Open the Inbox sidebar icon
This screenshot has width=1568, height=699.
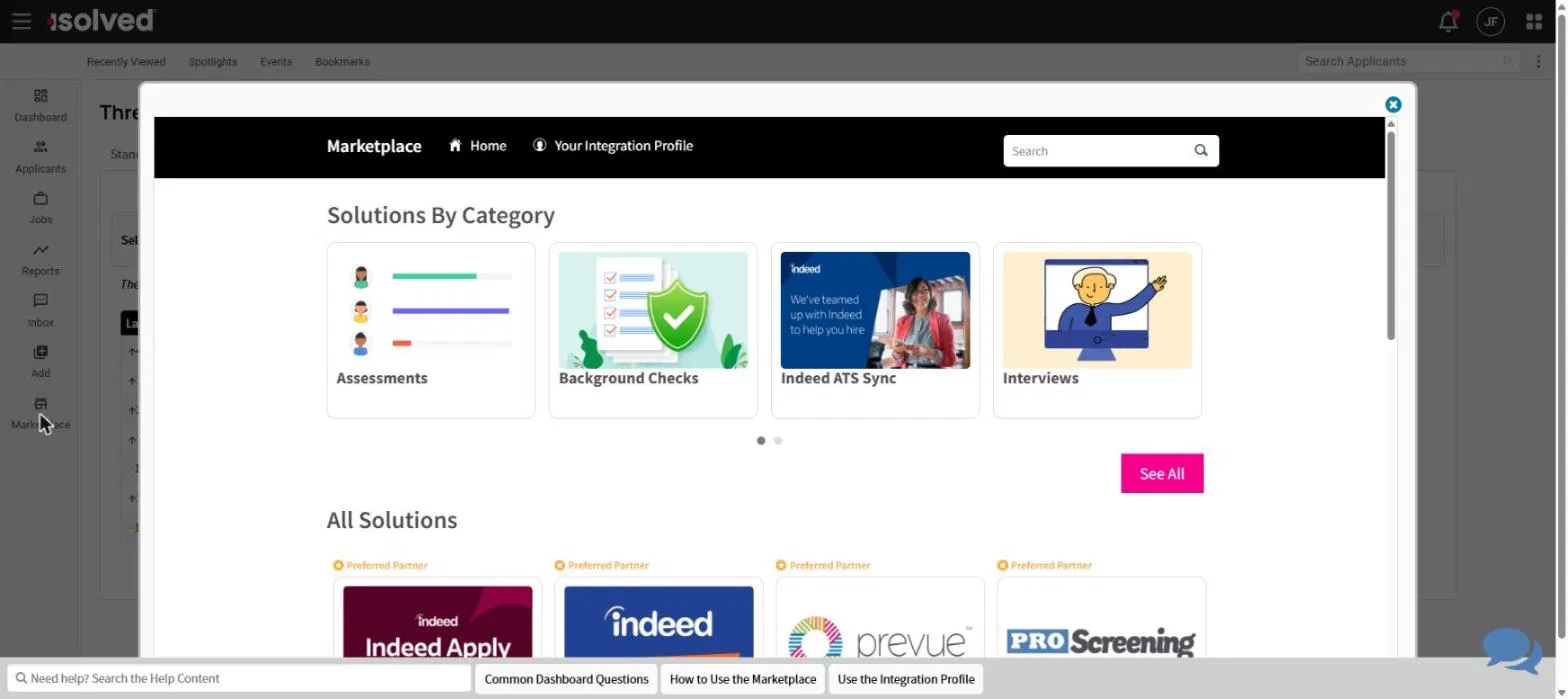coord(41,301)
